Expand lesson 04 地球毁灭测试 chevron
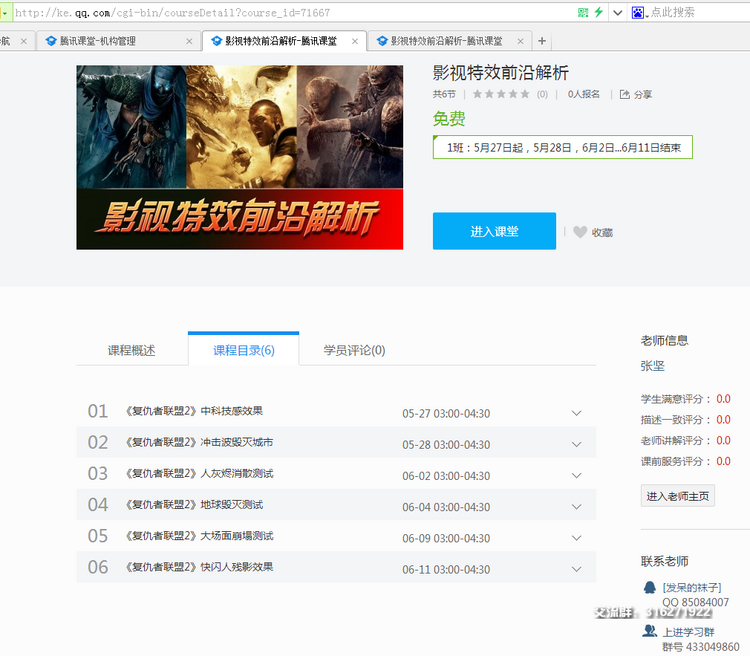The width and height of the screenshot is (750, 656). coord(576,507)
